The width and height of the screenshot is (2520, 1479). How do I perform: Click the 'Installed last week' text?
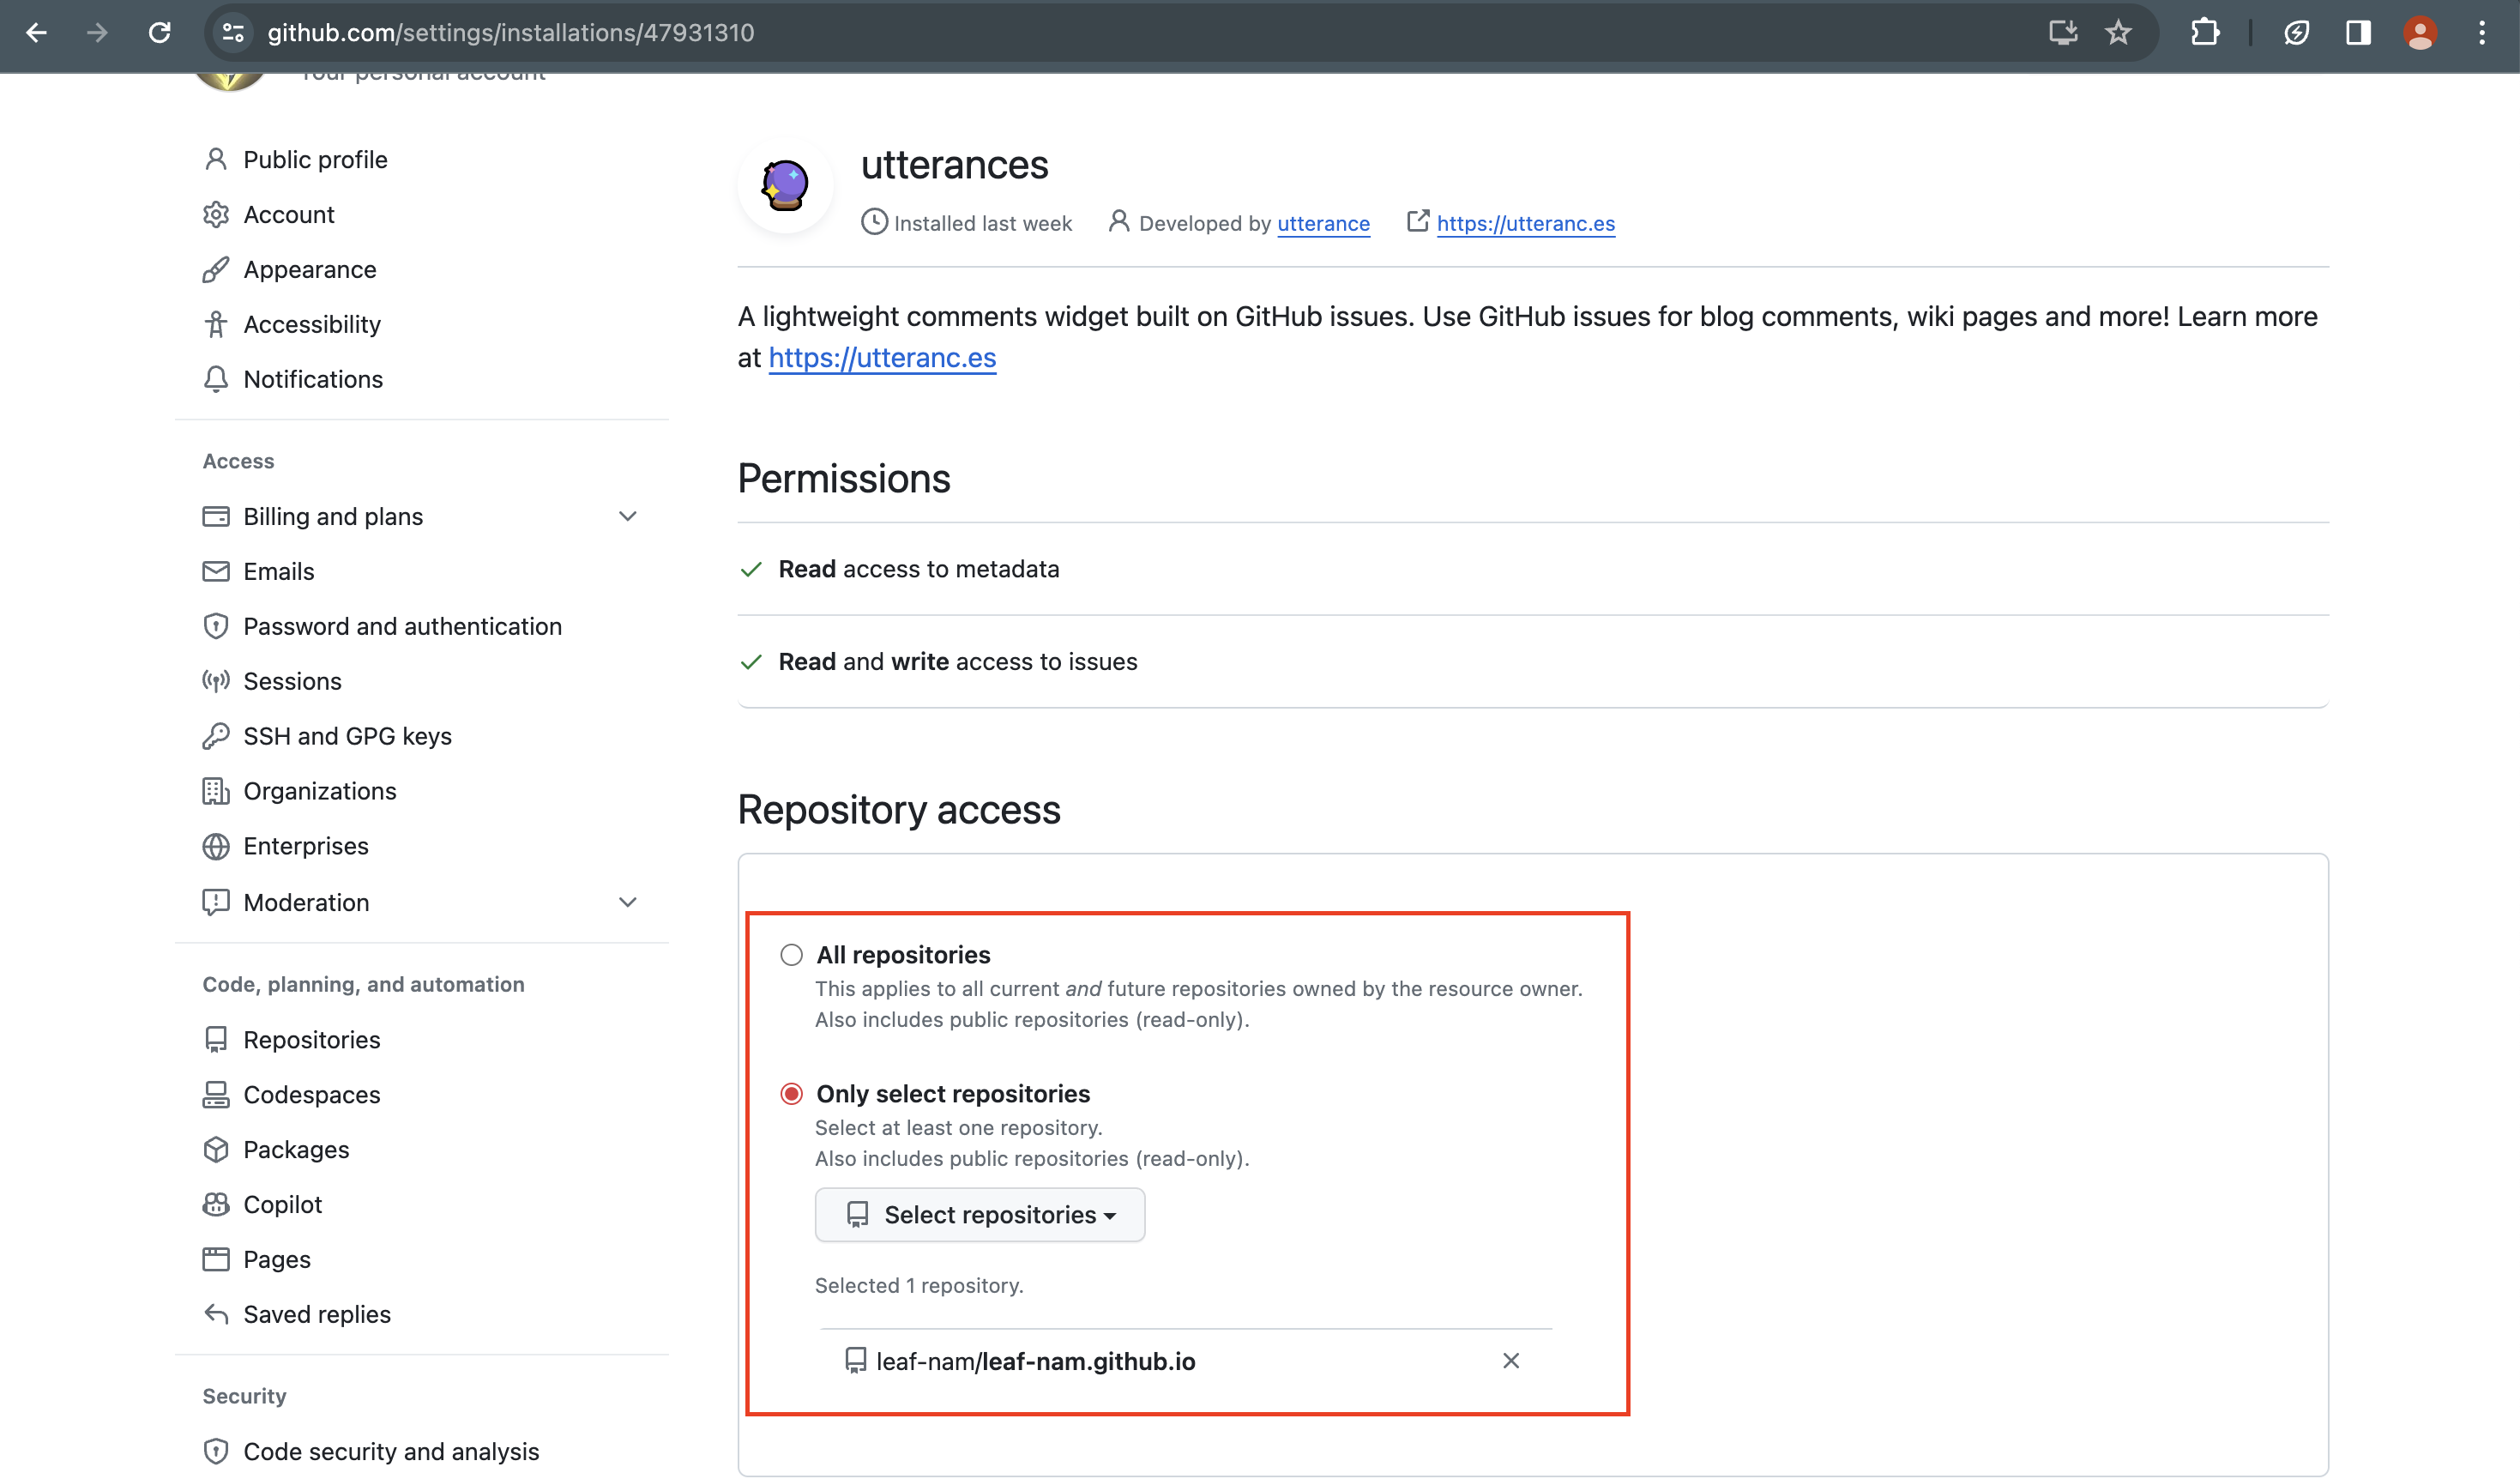tap(982, 223)
